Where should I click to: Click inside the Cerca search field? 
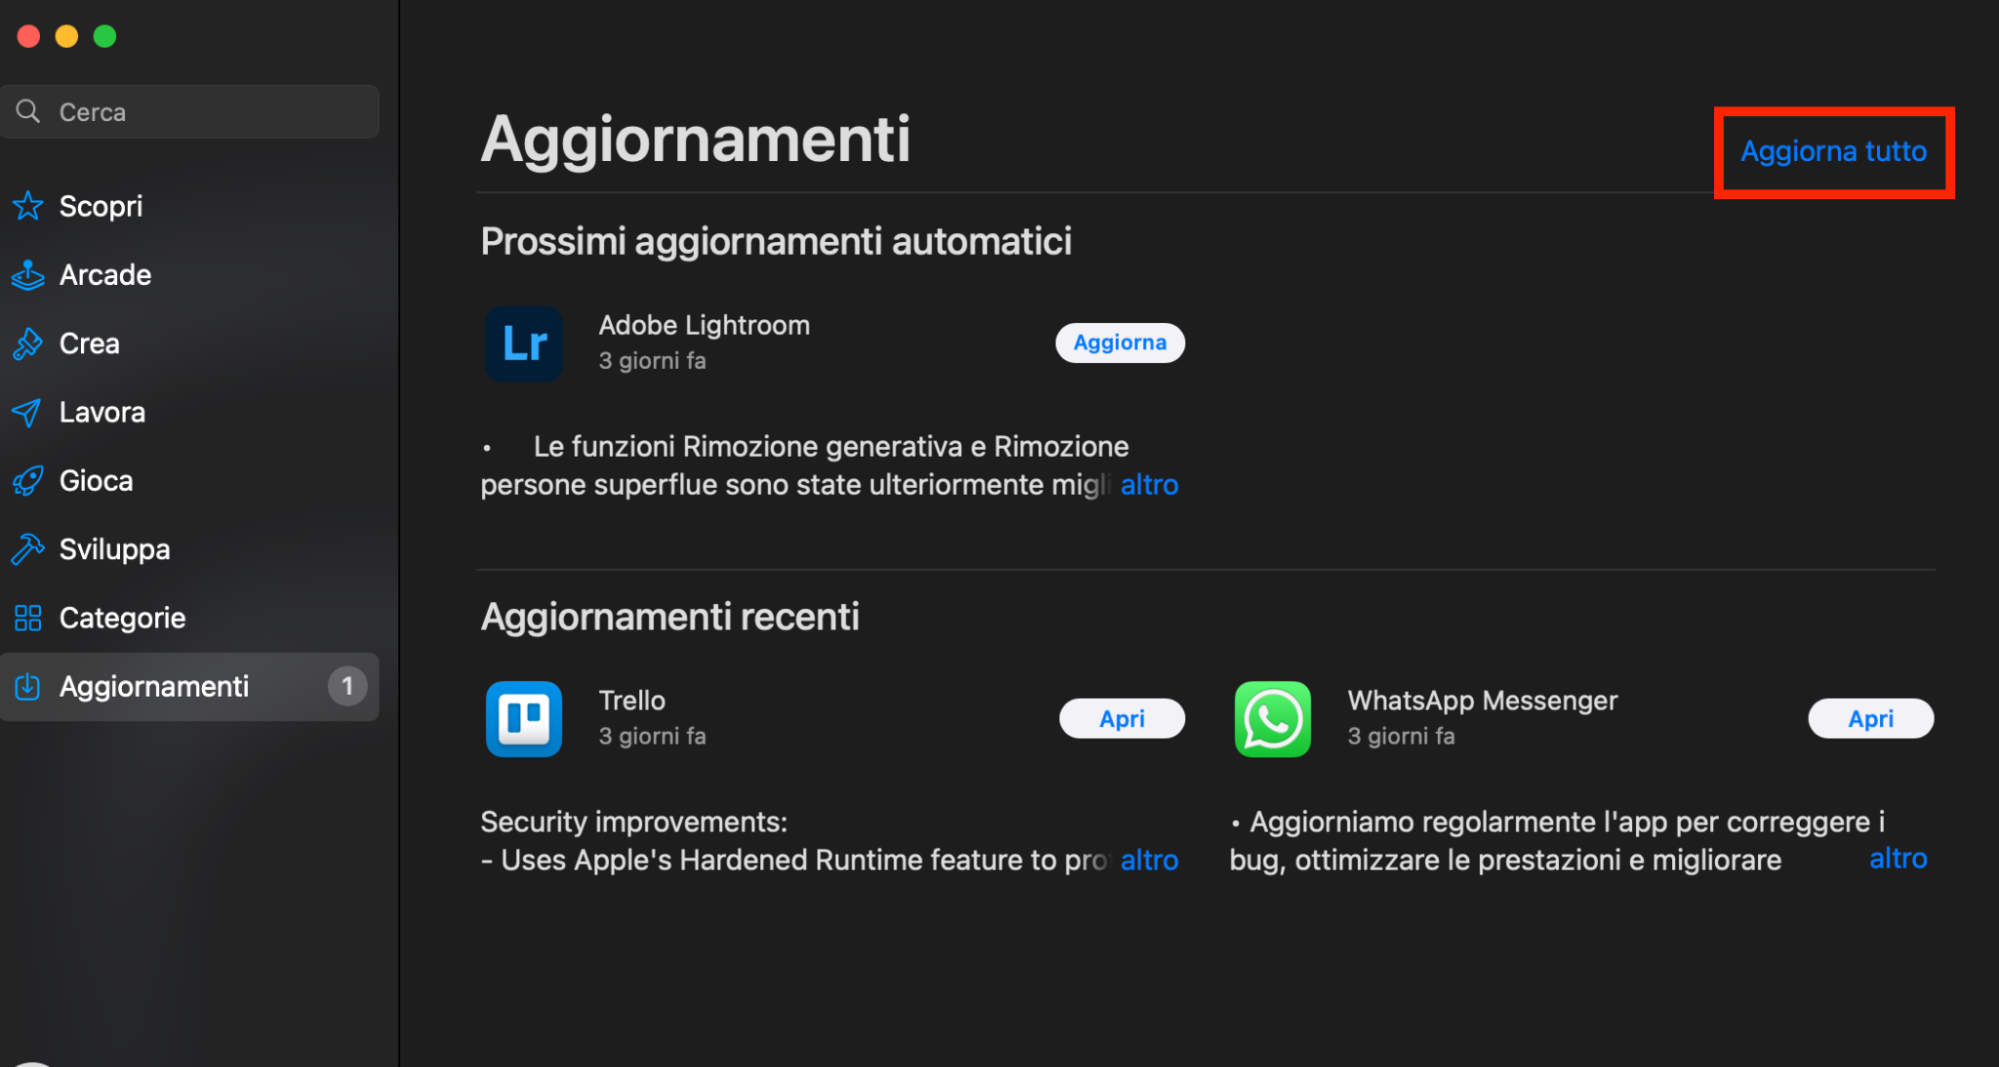pyautogui.click(x=190, y=111)
